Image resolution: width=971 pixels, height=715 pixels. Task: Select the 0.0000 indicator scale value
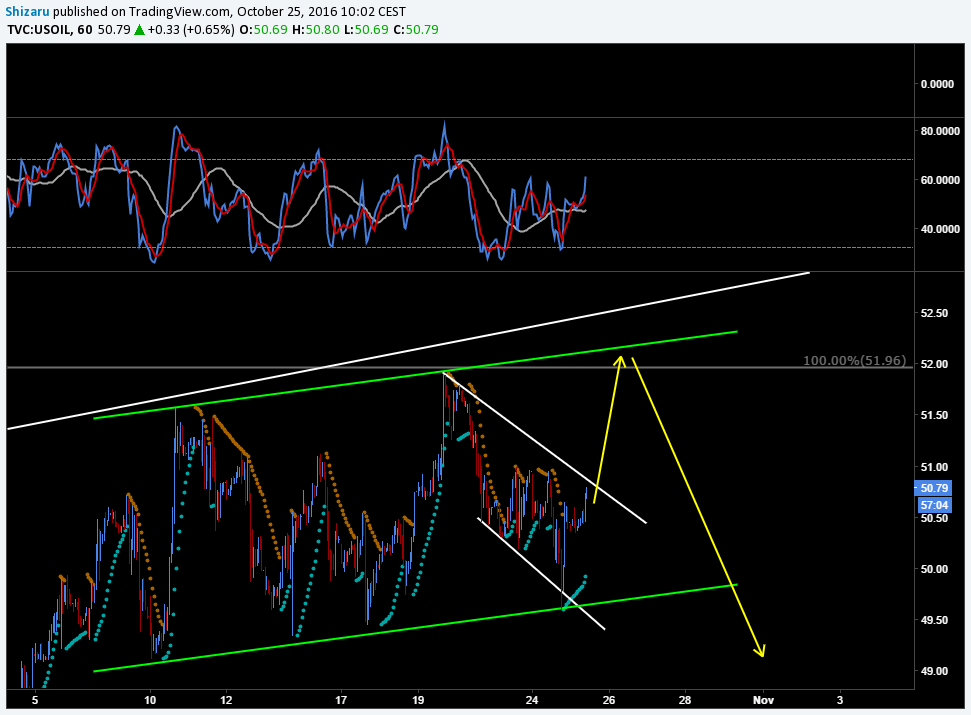(938, 84)
